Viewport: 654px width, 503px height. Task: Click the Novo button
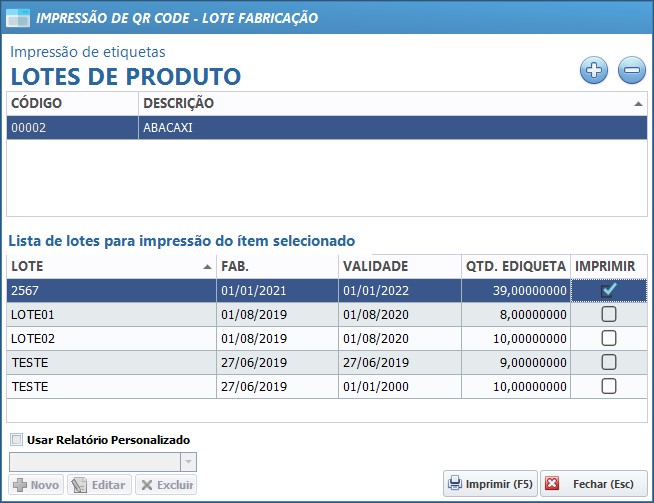(x=36, y=485)
